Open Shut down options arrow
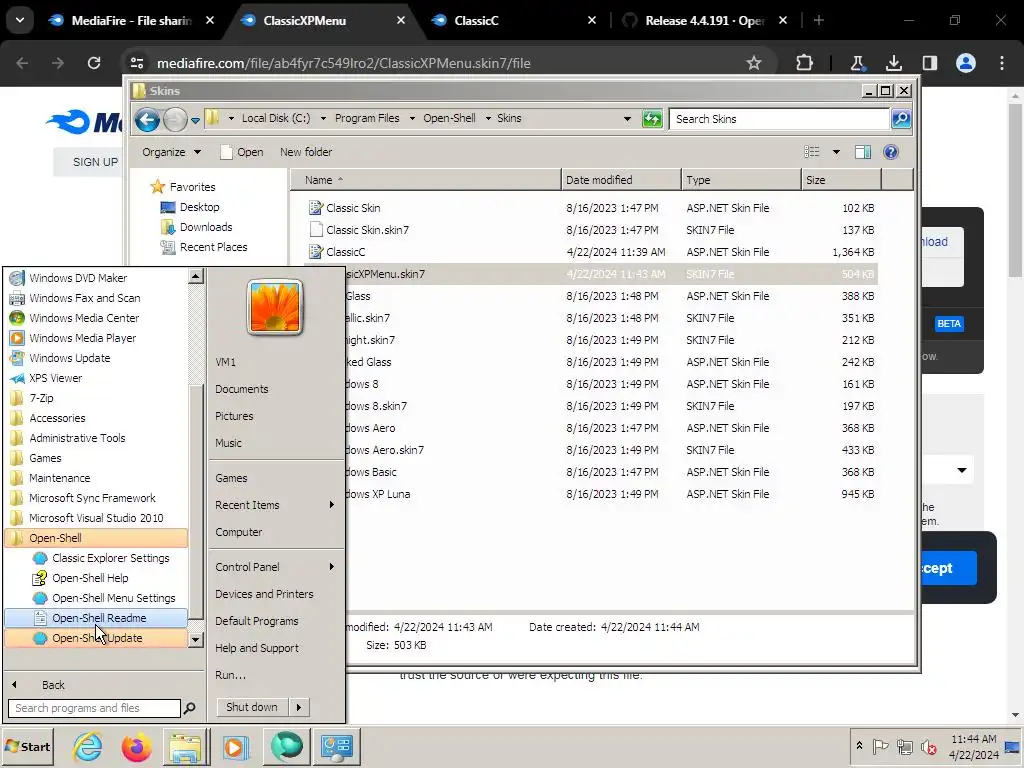Viewport: 1024px width, 768px height. pyautogui.click(x=299, y=707)
